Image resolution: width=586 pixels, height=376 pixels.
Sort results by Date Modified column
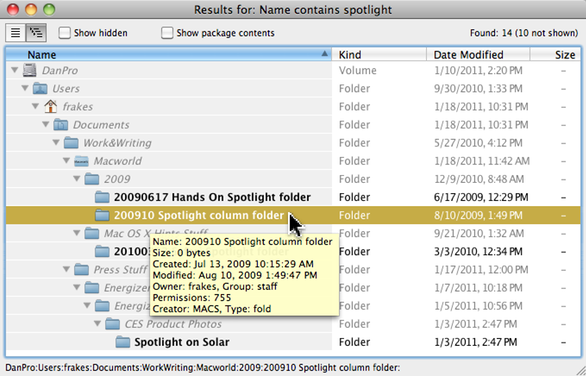[478, 55]
